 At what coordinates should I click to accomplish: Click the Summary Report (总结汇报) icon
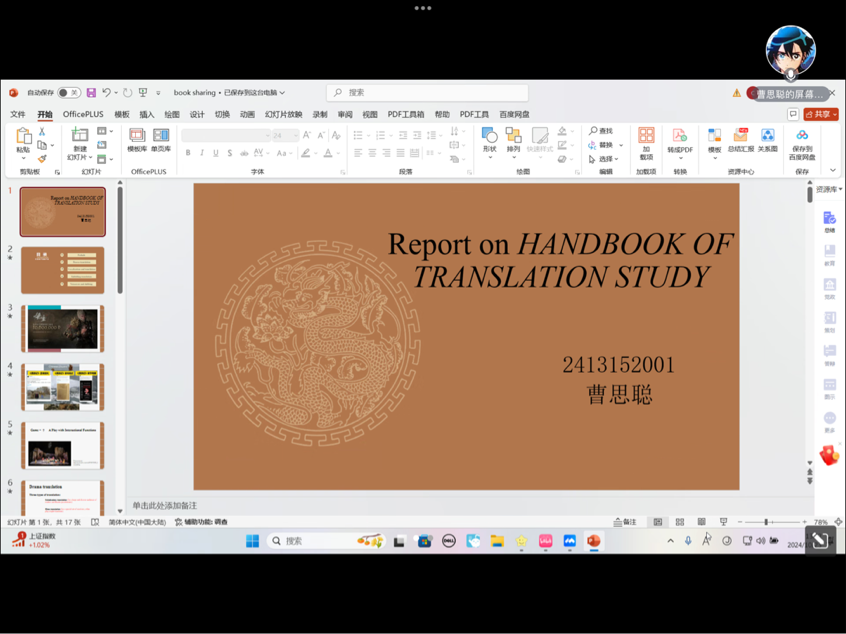coord(741,139)
